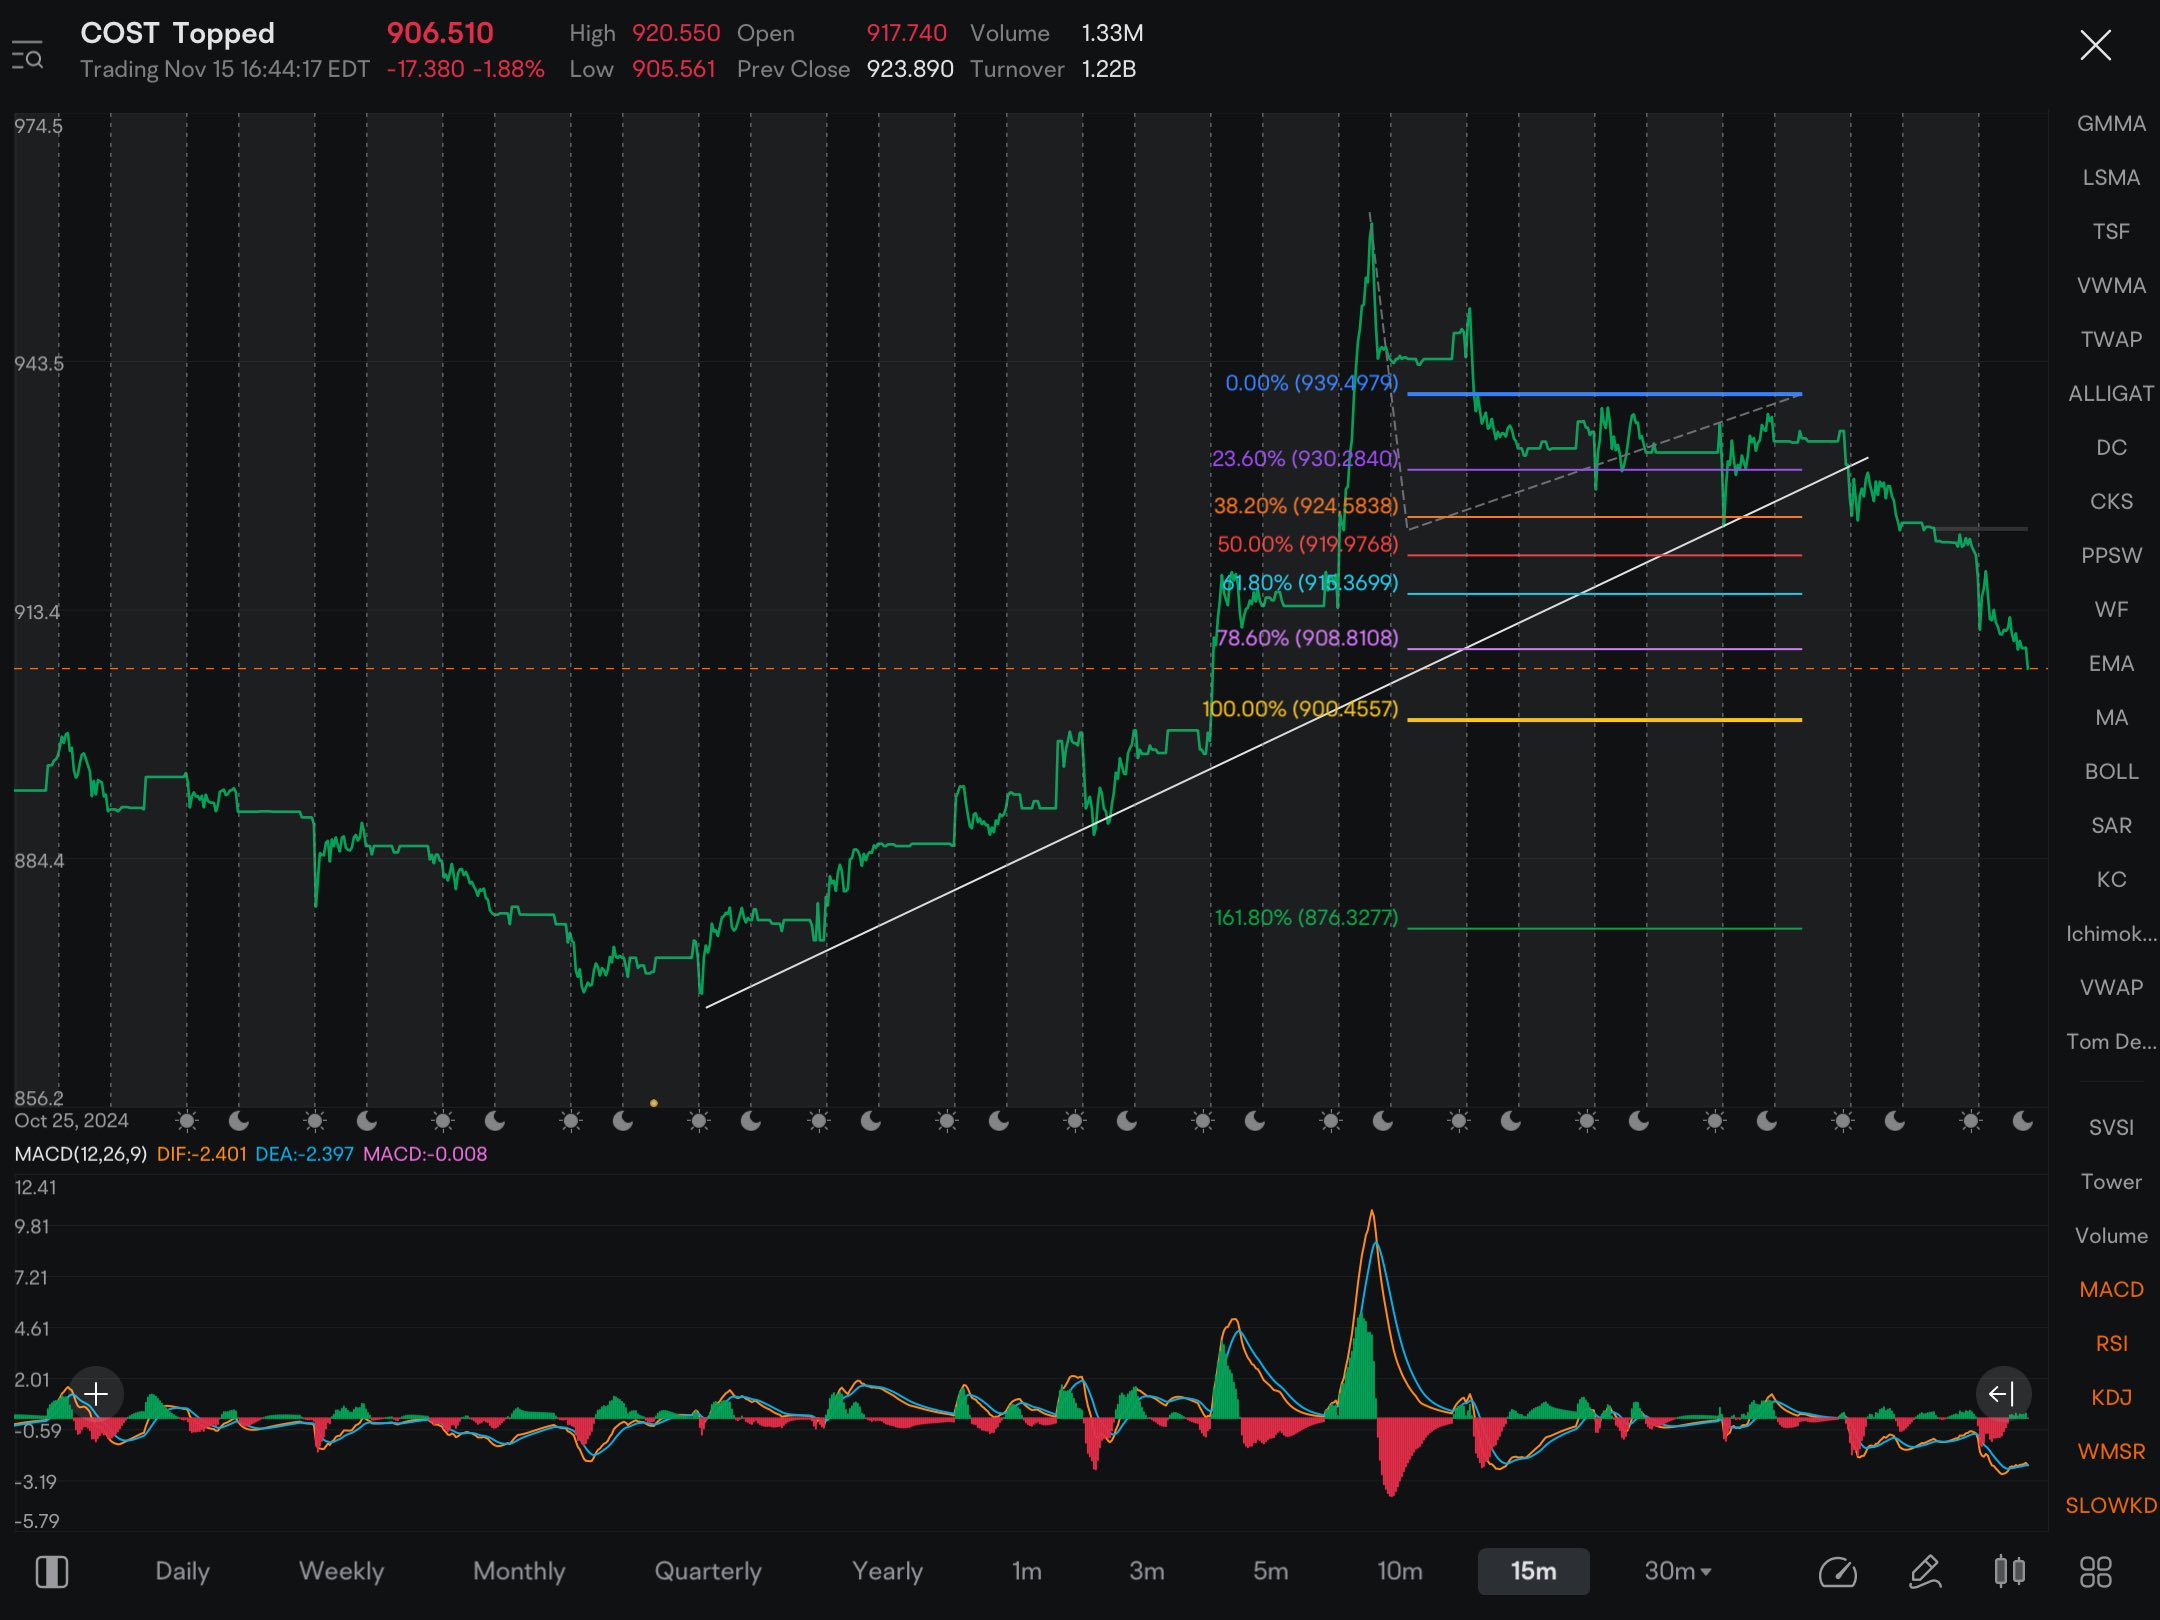
Task: Click the Turnover value 1.22B
Action: (1109, 69)
